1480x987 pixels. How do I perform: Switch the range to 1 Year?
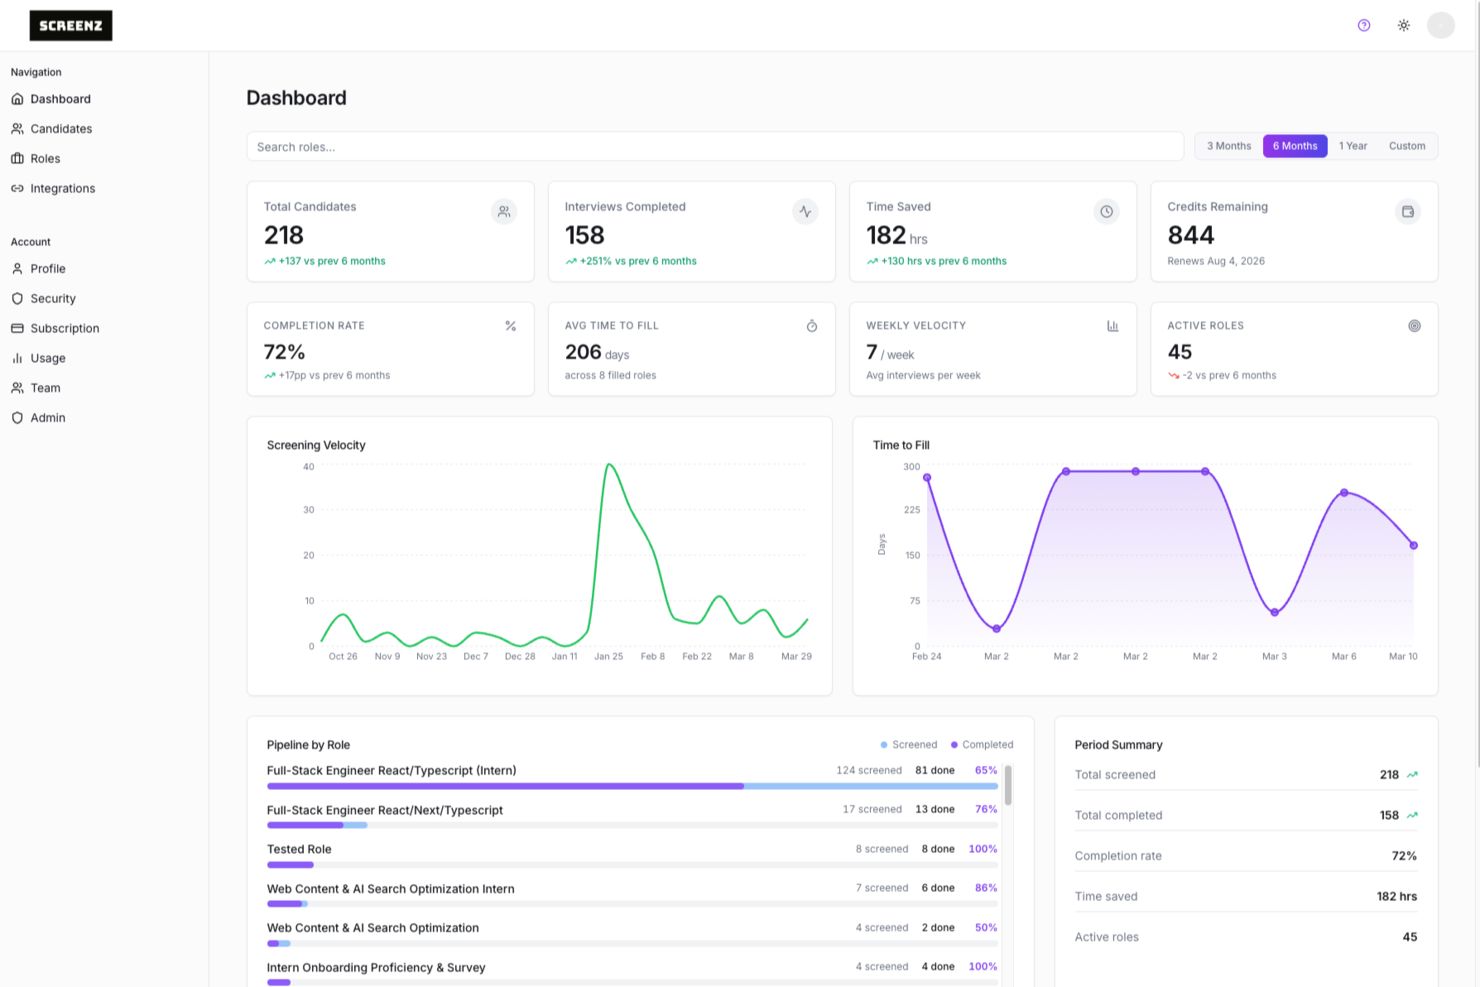tap(1353, 146)
